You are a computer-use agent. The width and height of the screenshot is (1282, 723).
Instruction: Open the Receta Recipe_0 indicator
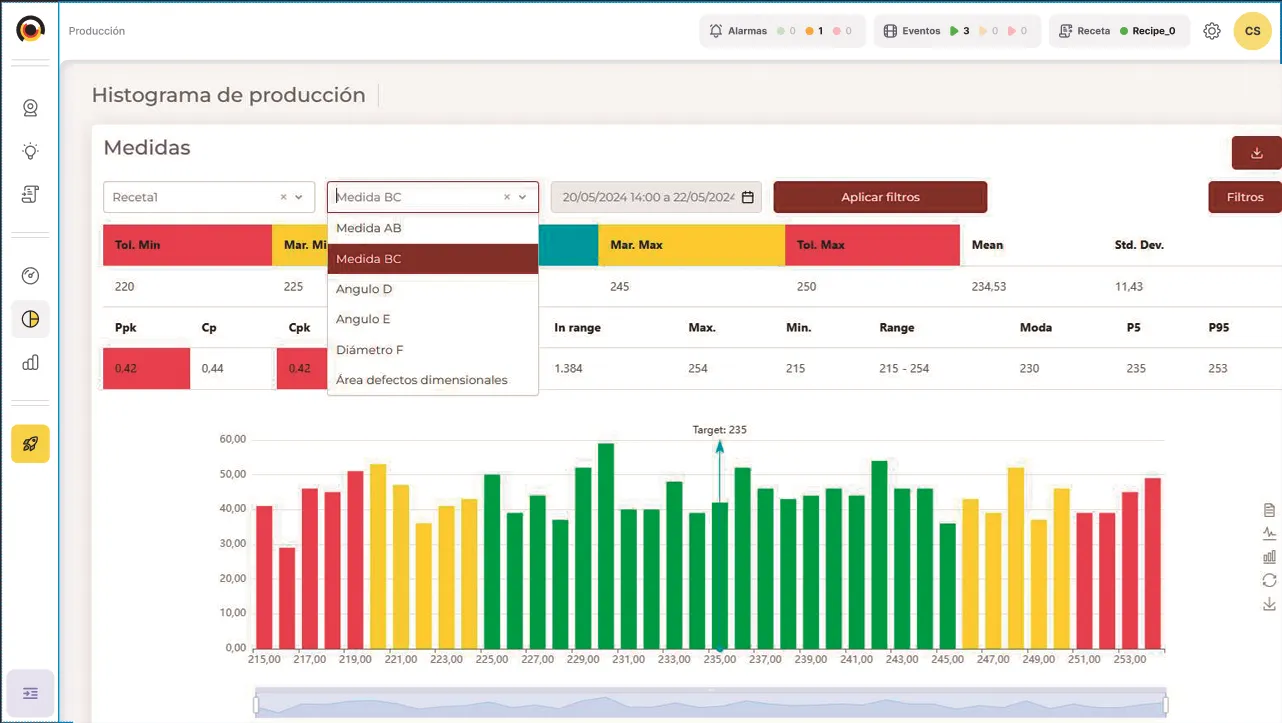(x=1118, y=31)
